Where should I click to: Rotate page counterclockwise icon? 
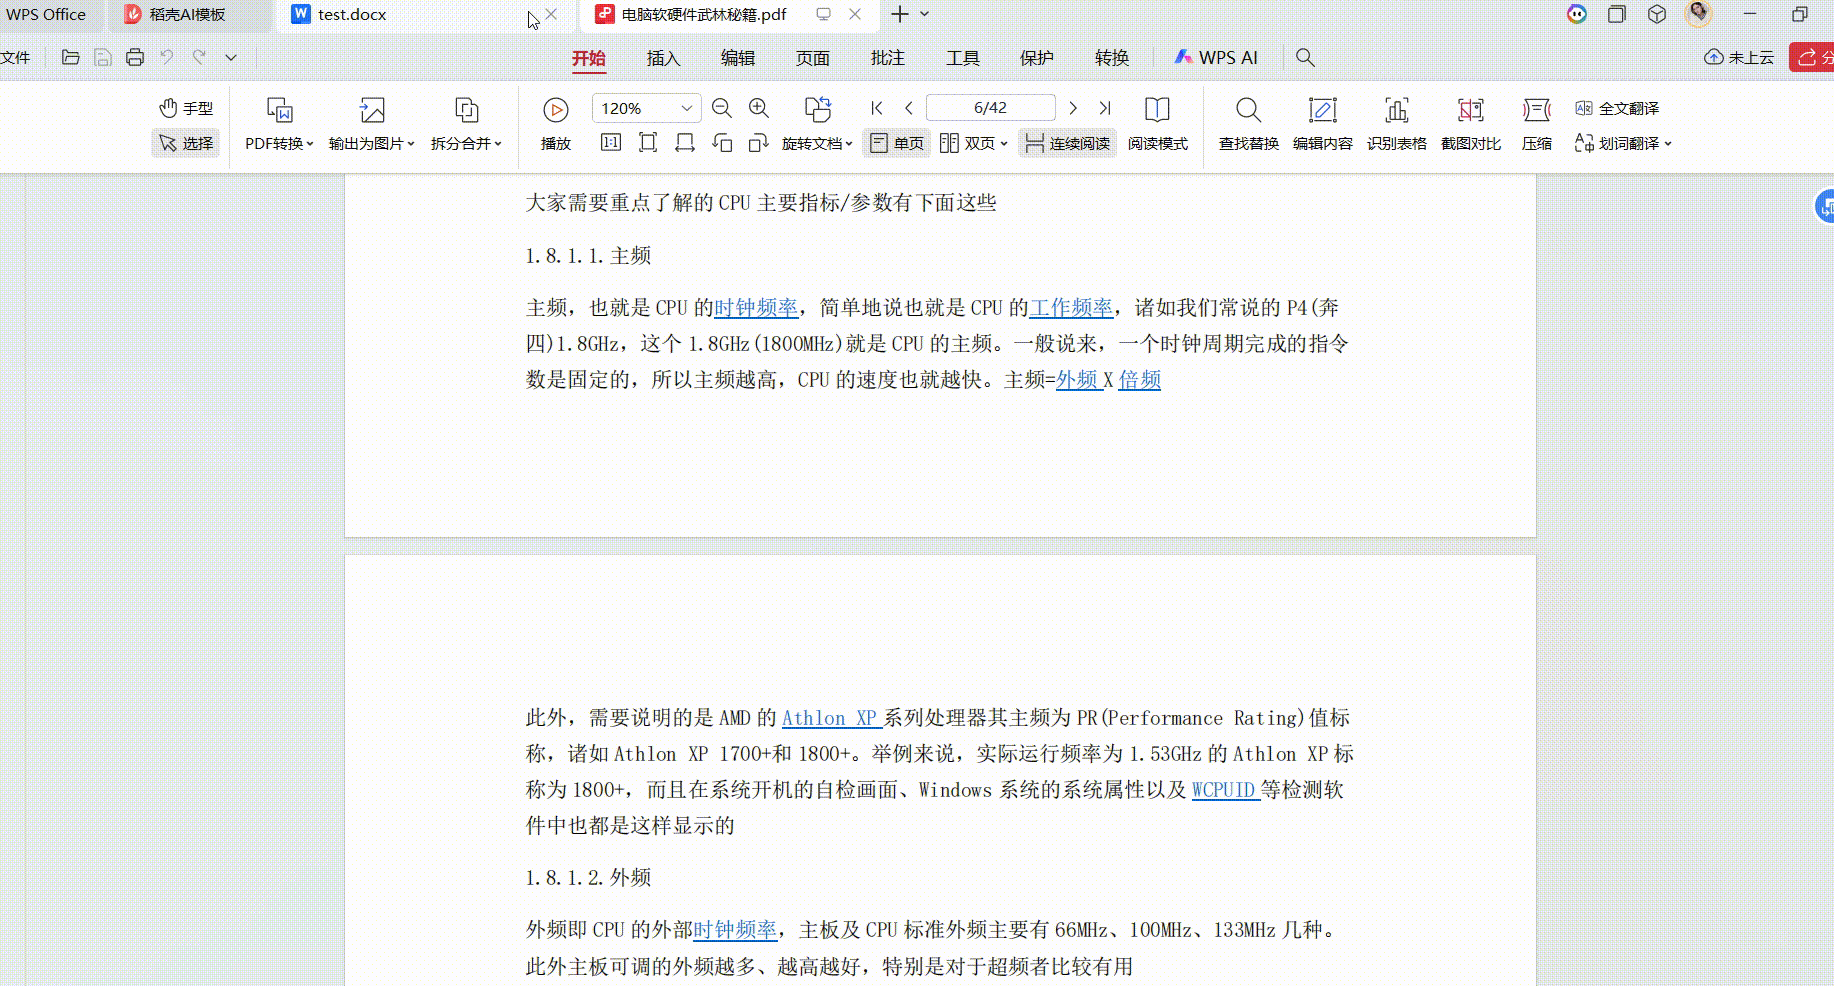(722, 143)
